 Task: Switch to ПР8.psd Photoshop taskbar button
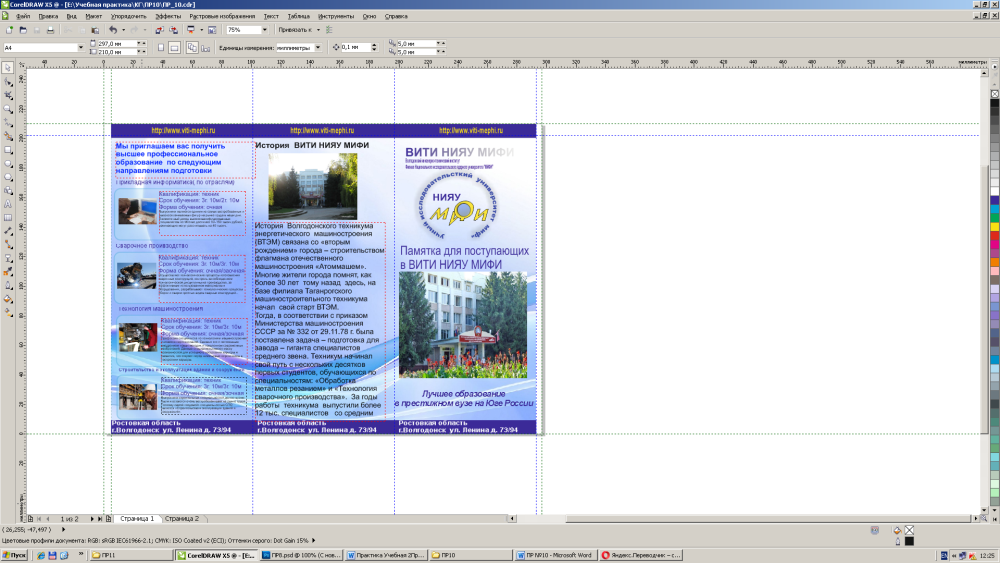pyautogui.click(x=302, y=555)
